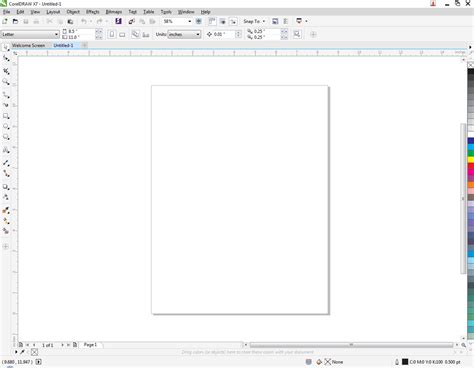The width and height of the screenshot is (474, 368).
Task: Open the Effects menu
Action: coord(93,12)
